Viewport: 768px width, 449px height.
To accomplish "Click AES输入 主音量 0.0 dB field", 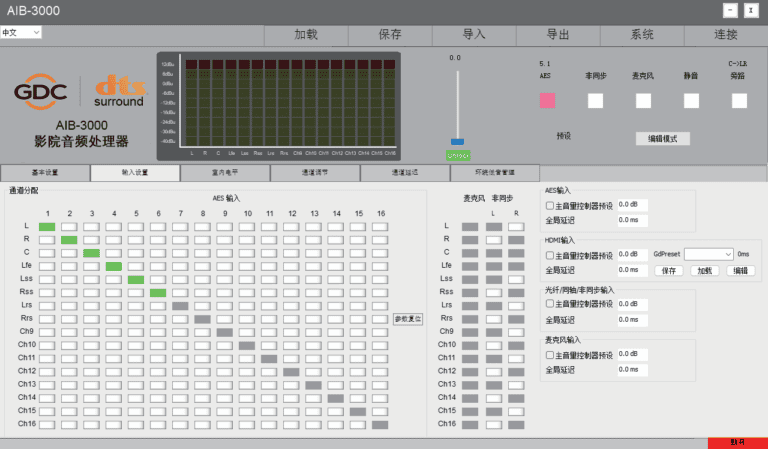I will pos(632,205).
